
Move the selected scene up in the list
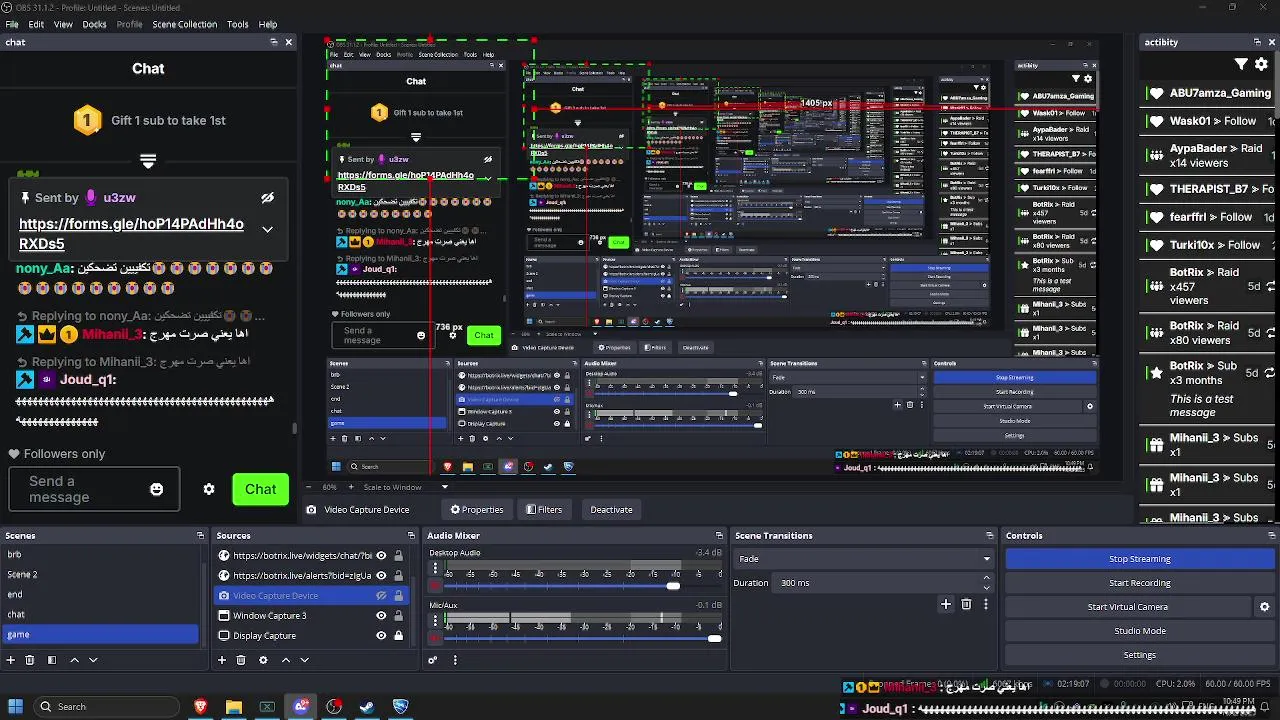click(x=74, y=660)
